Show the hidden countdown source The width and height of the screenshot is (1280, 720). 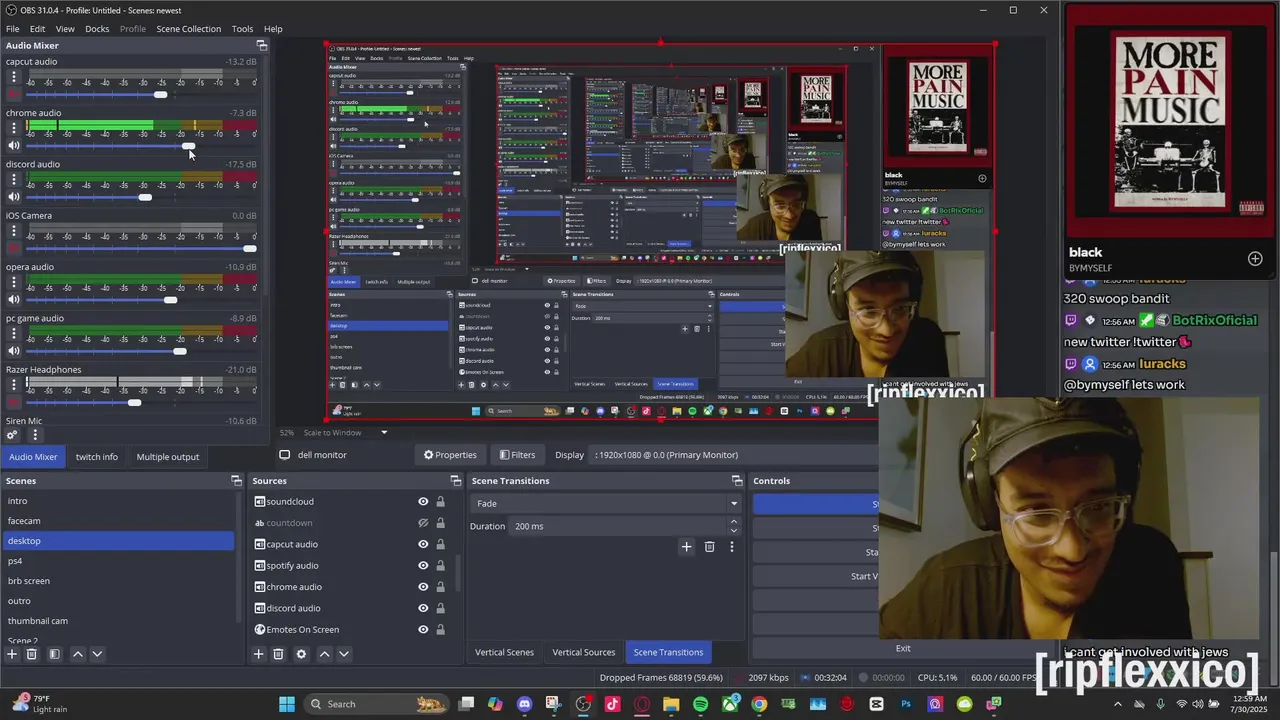[x=423, y=523]
